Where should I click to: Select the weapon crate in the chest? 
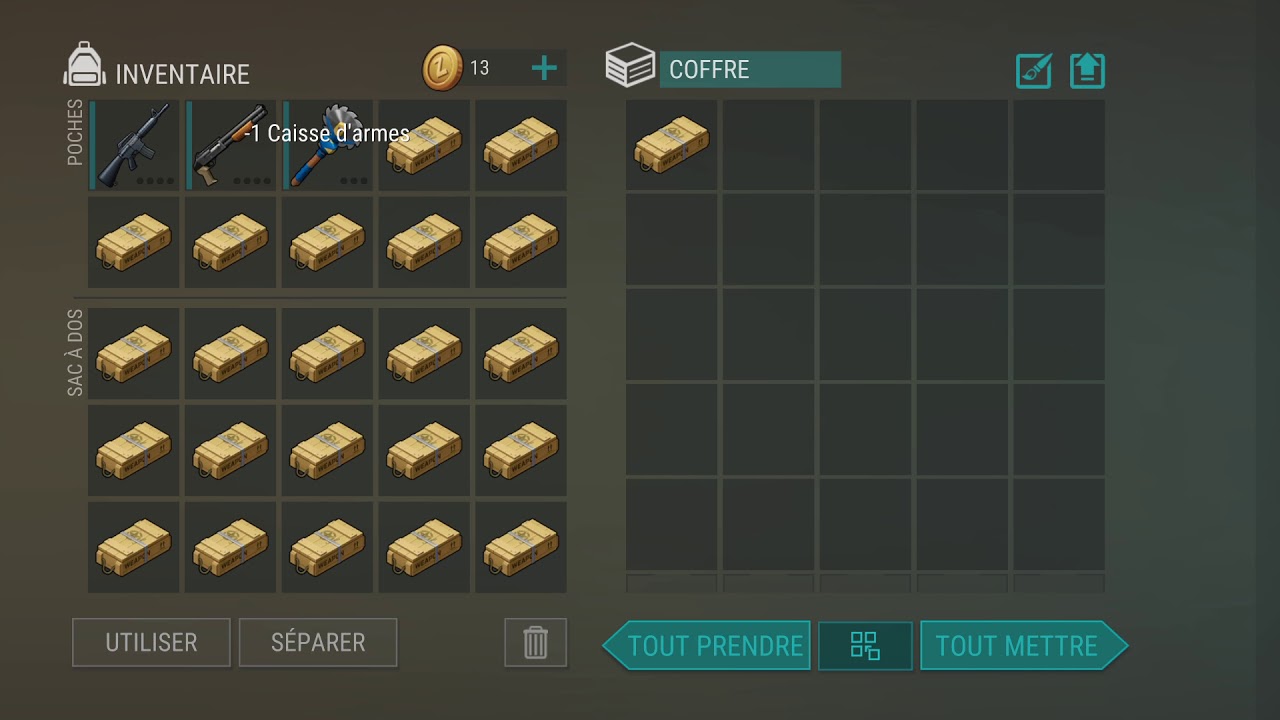[x=671, y=145]
